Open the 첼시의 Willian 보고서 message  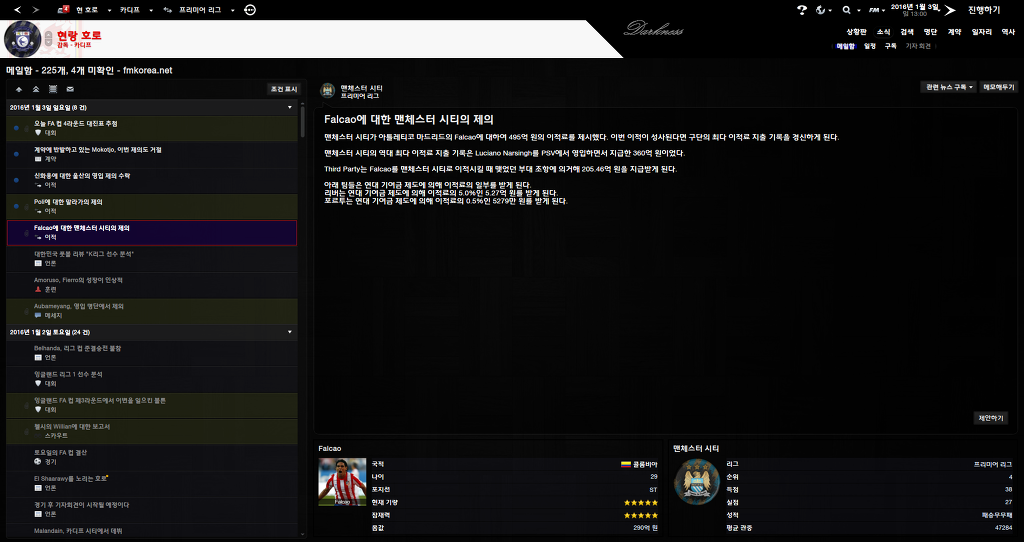coord(152,431)
